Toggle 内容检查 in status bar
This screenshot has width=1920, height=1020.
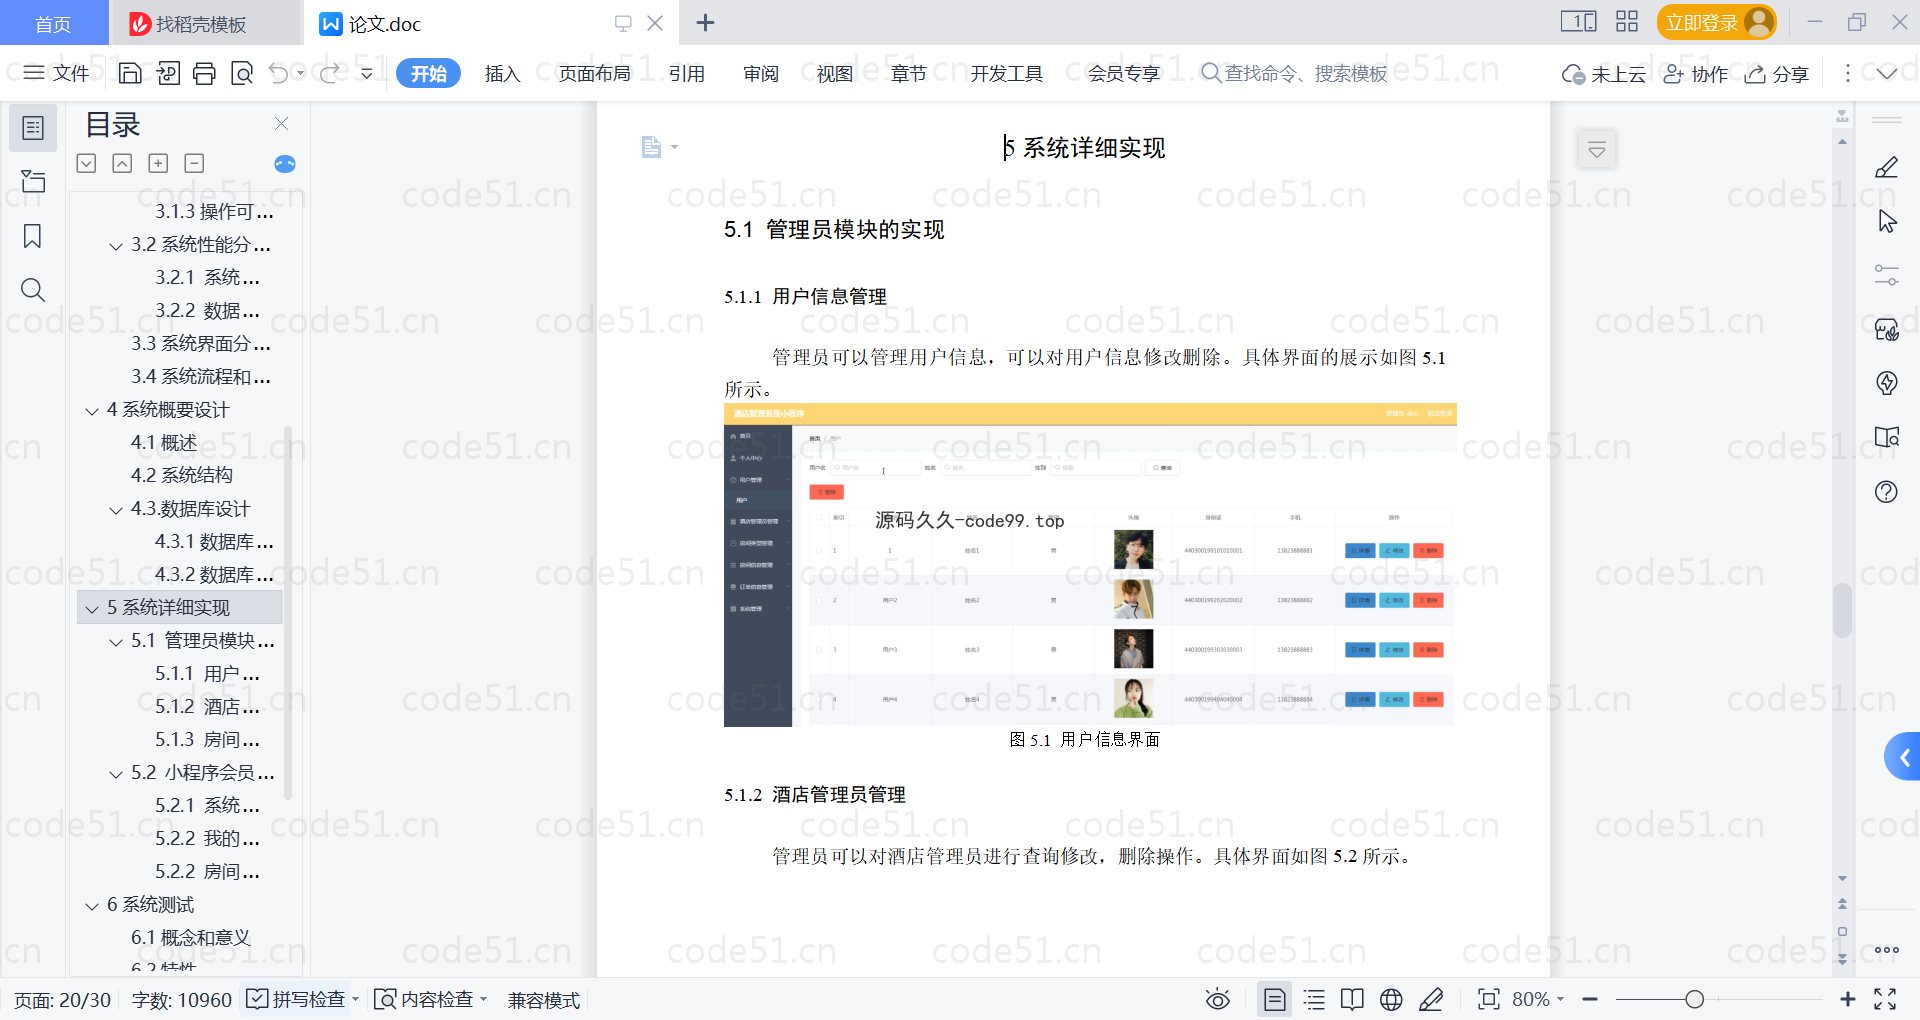coord(429,1000)
